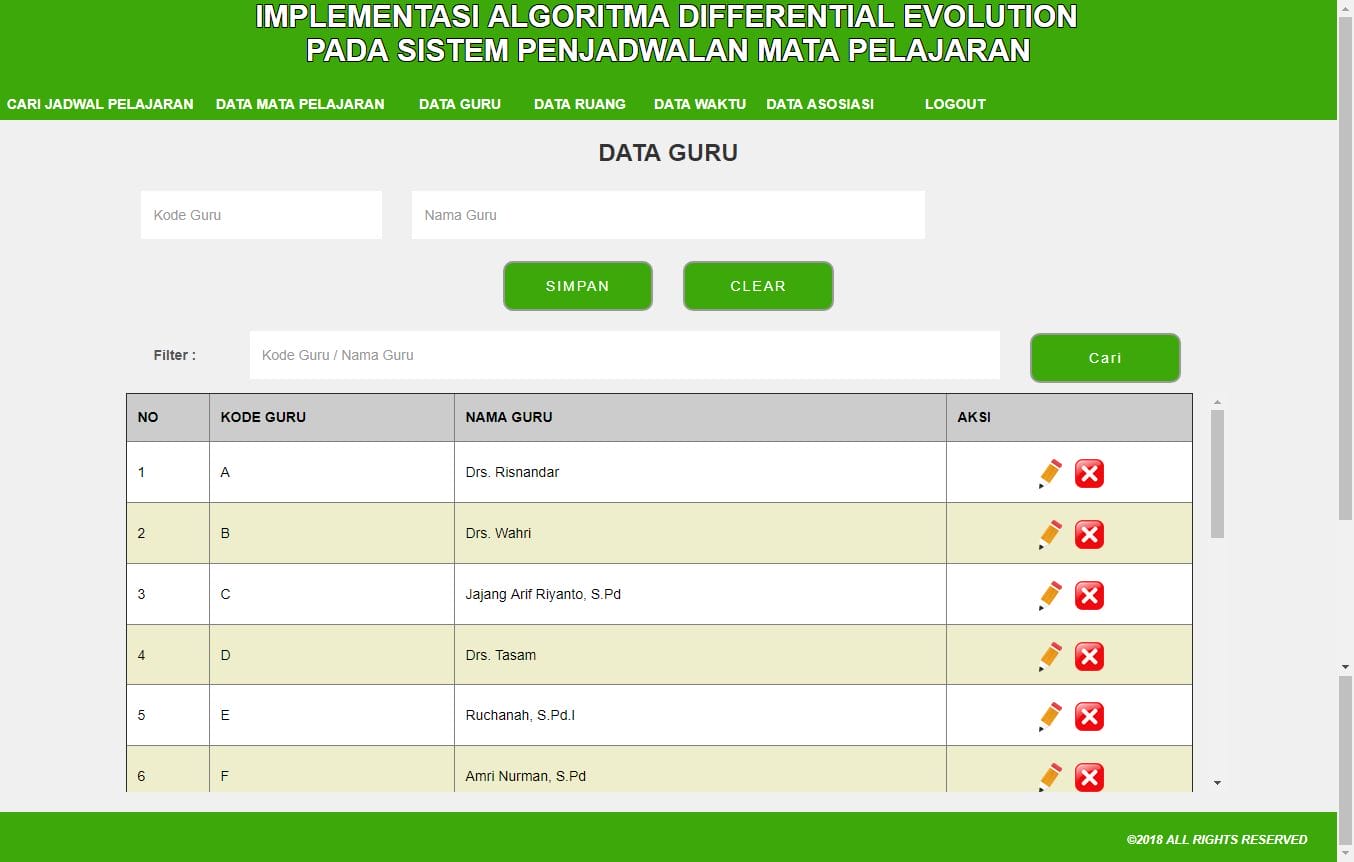
Task: Click into the filter search box
Action: [624, 355]
